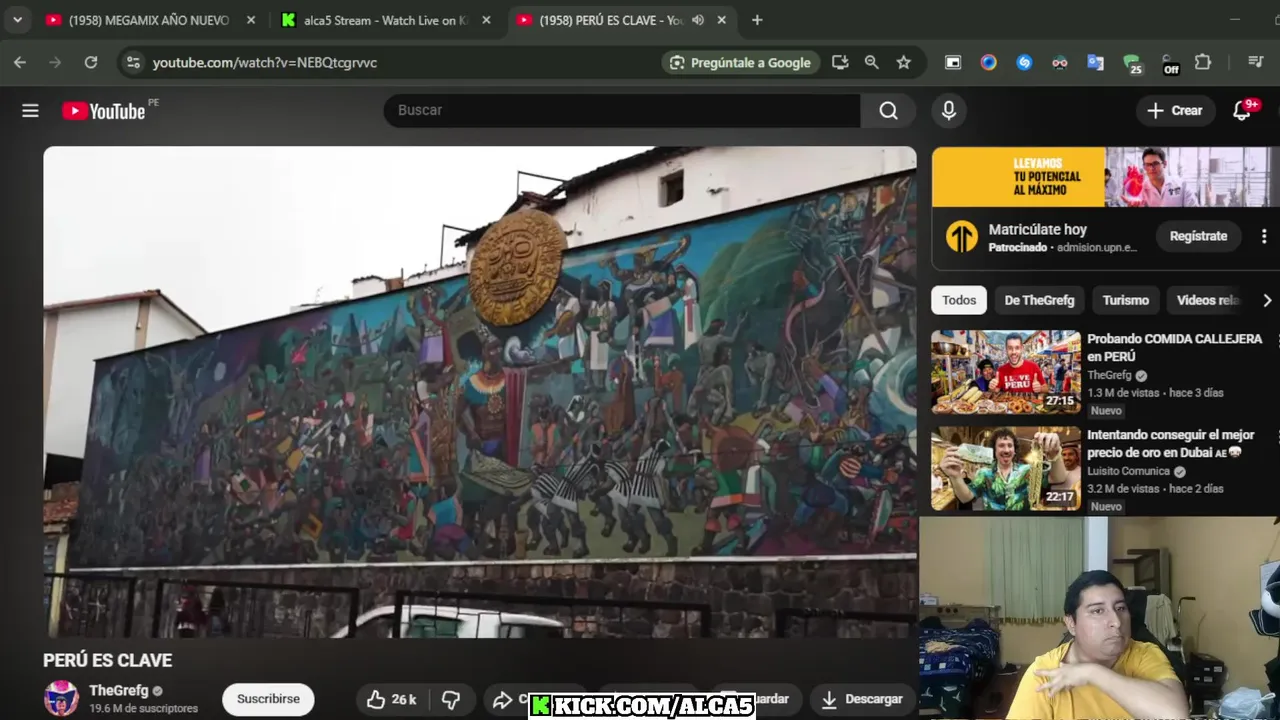Click the Crear button
This screenshot has height=720, width=1280.
(1175, 111)
